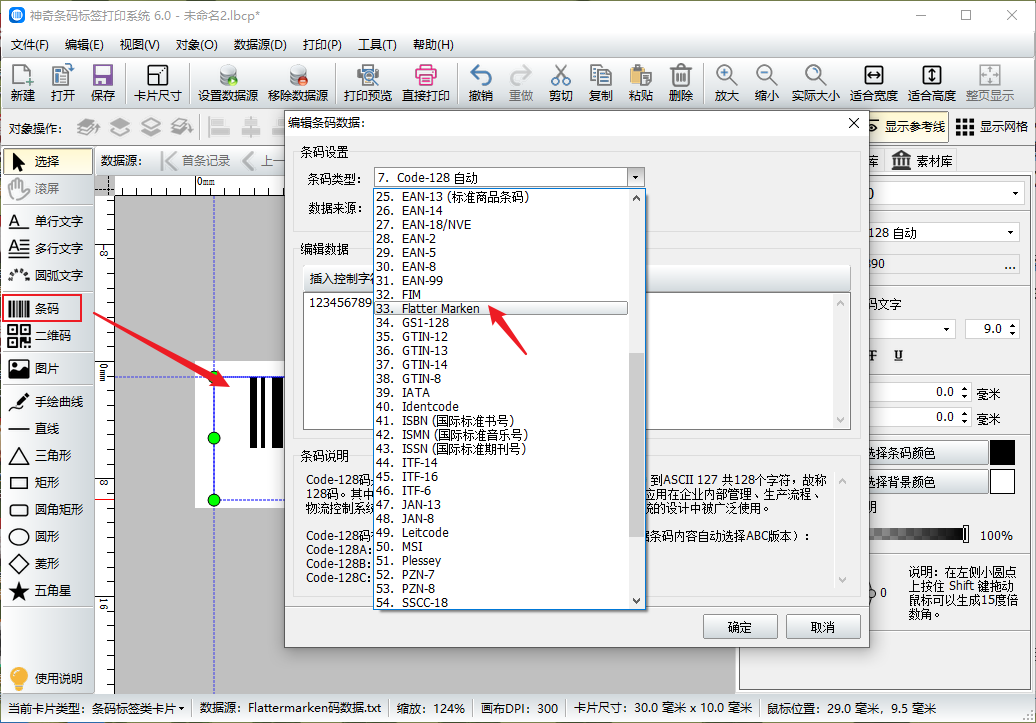Expand the 128 自动 dropdown in right panel

(1010, 233)
